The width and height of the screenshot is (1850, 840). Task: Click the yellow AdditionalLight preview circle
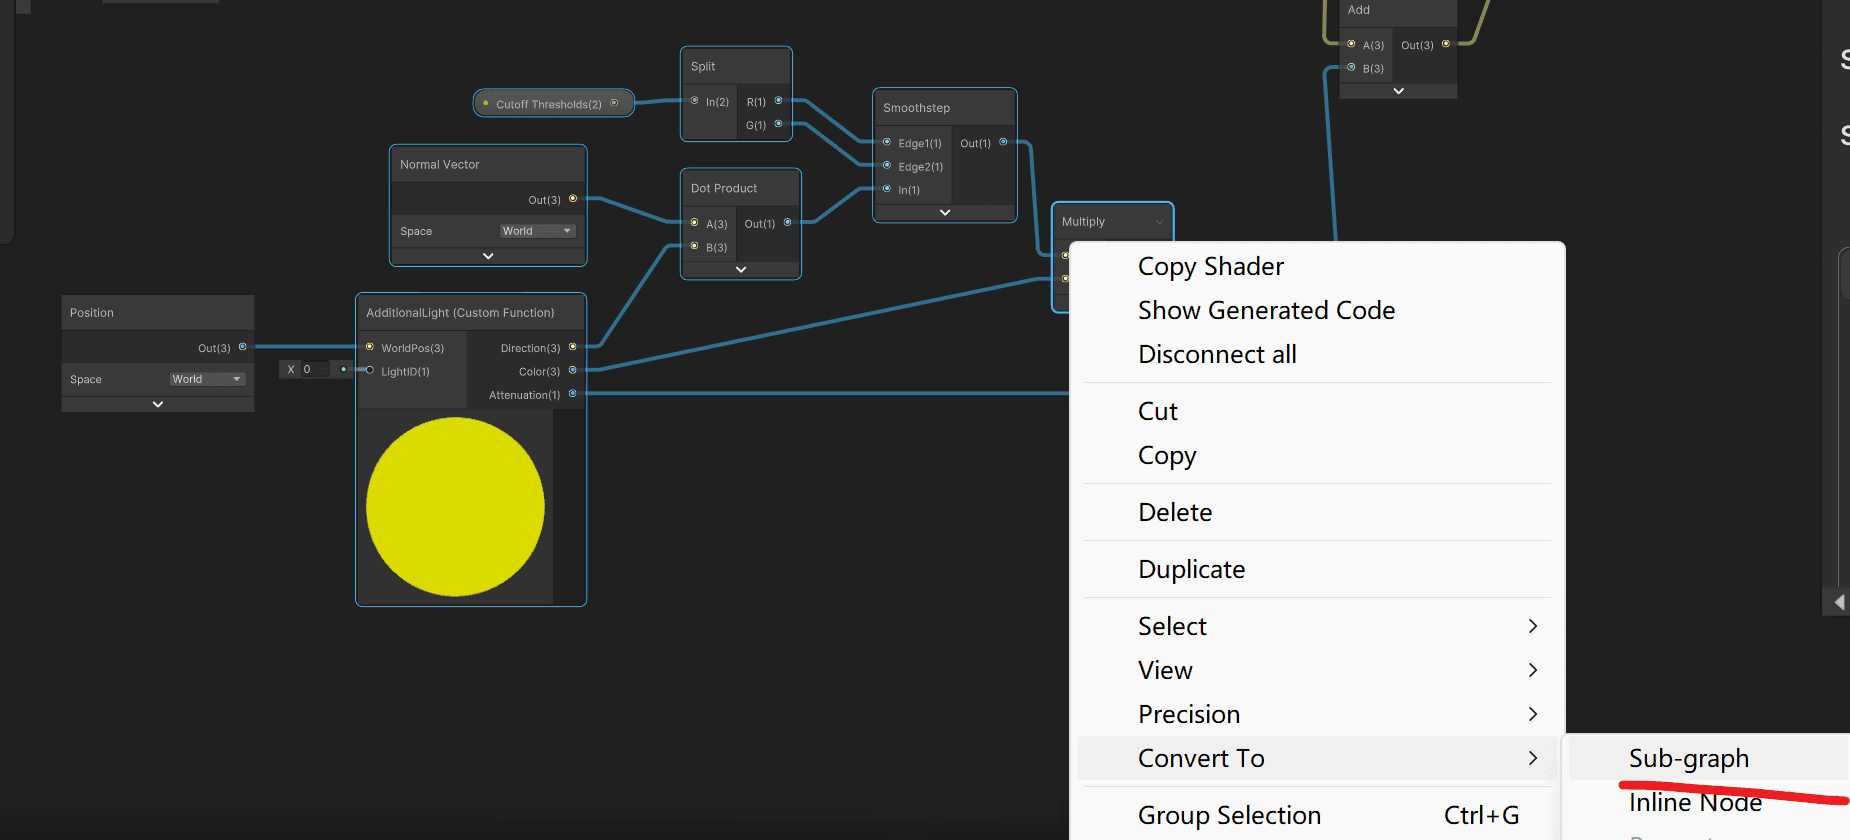coord(455,507)
